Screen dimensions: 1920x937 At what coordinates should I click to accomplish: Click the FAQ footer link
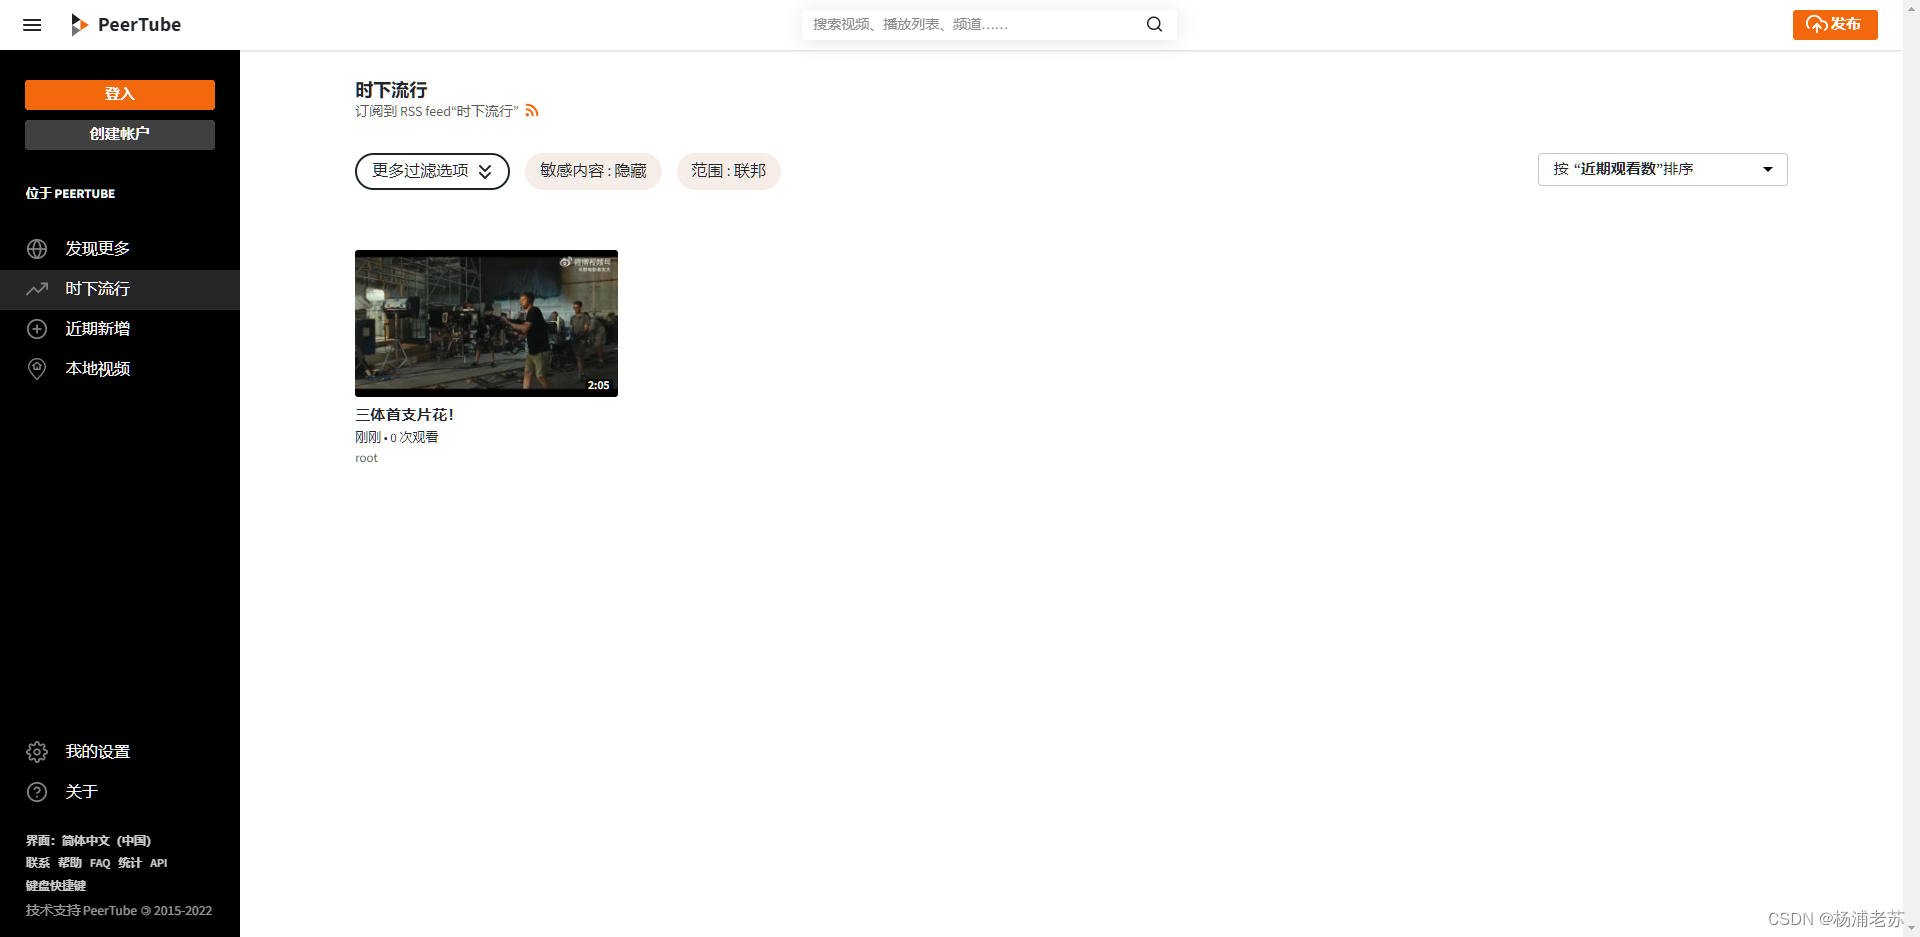(x=100, y=863)
